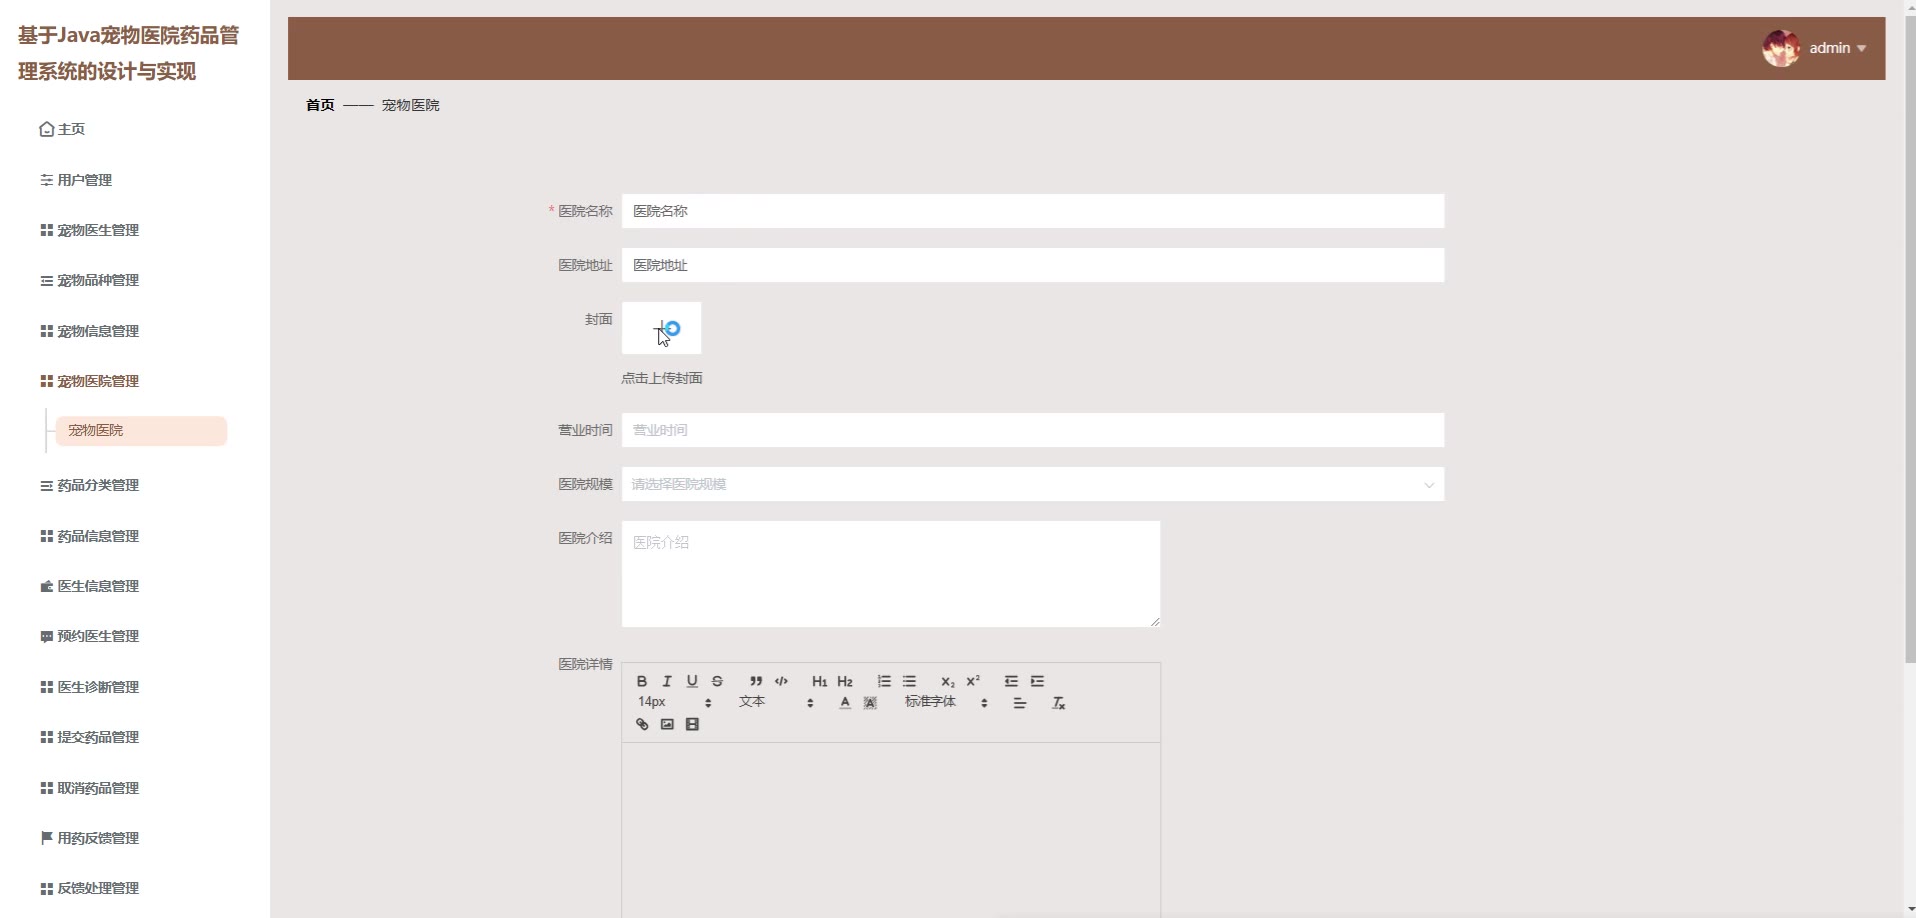Open the text alignment options
The width and height of the screenshot is (1916, 918).
pos(1020,703)
